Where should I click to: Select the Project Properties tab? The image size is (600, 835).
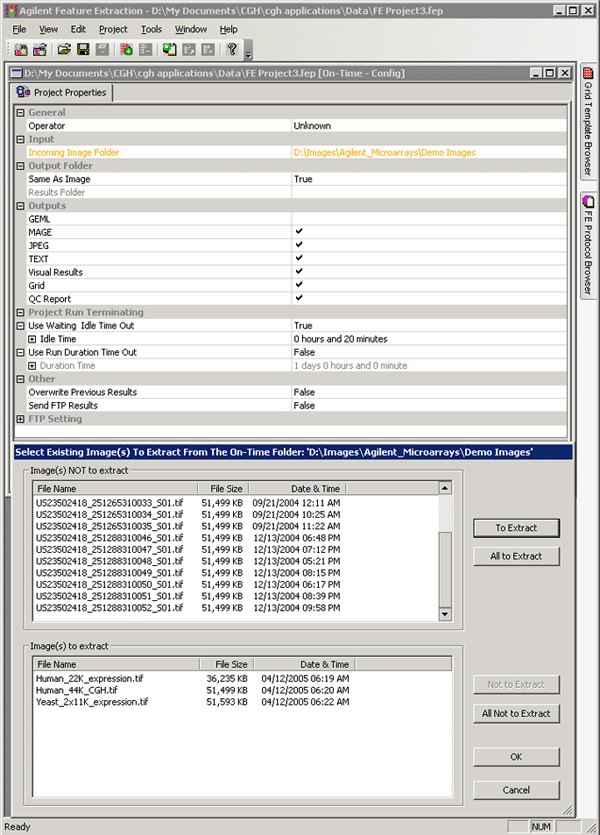click(62, 93)
